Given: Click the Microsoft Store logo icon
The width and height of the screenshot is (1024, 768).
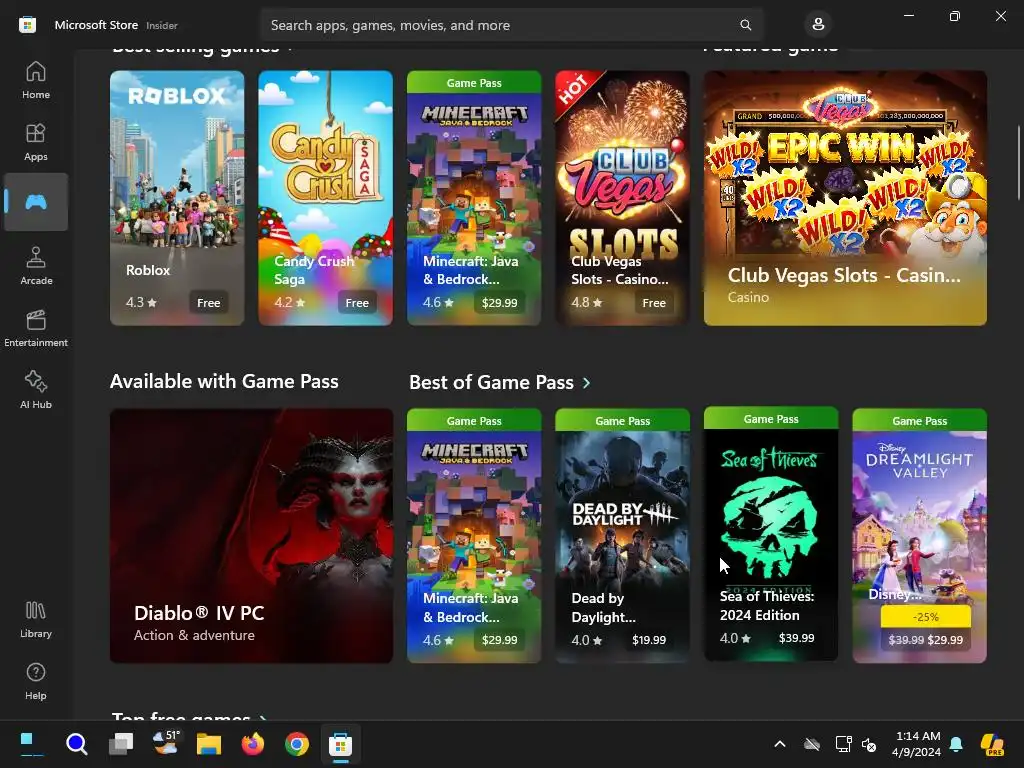Looking at the screenshot, I should click(27, 25).
